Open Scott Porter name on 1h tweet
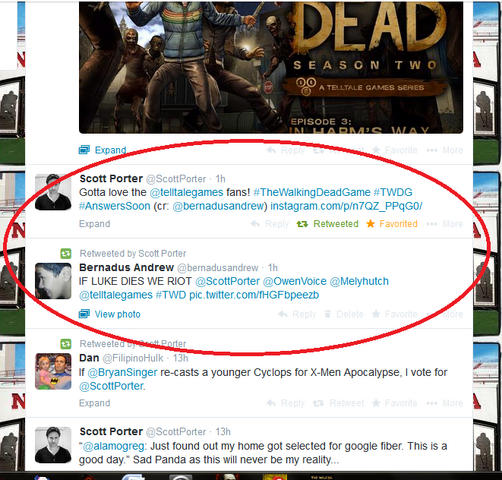This screenshot has height=480, width=502. [x=111, y=179]
